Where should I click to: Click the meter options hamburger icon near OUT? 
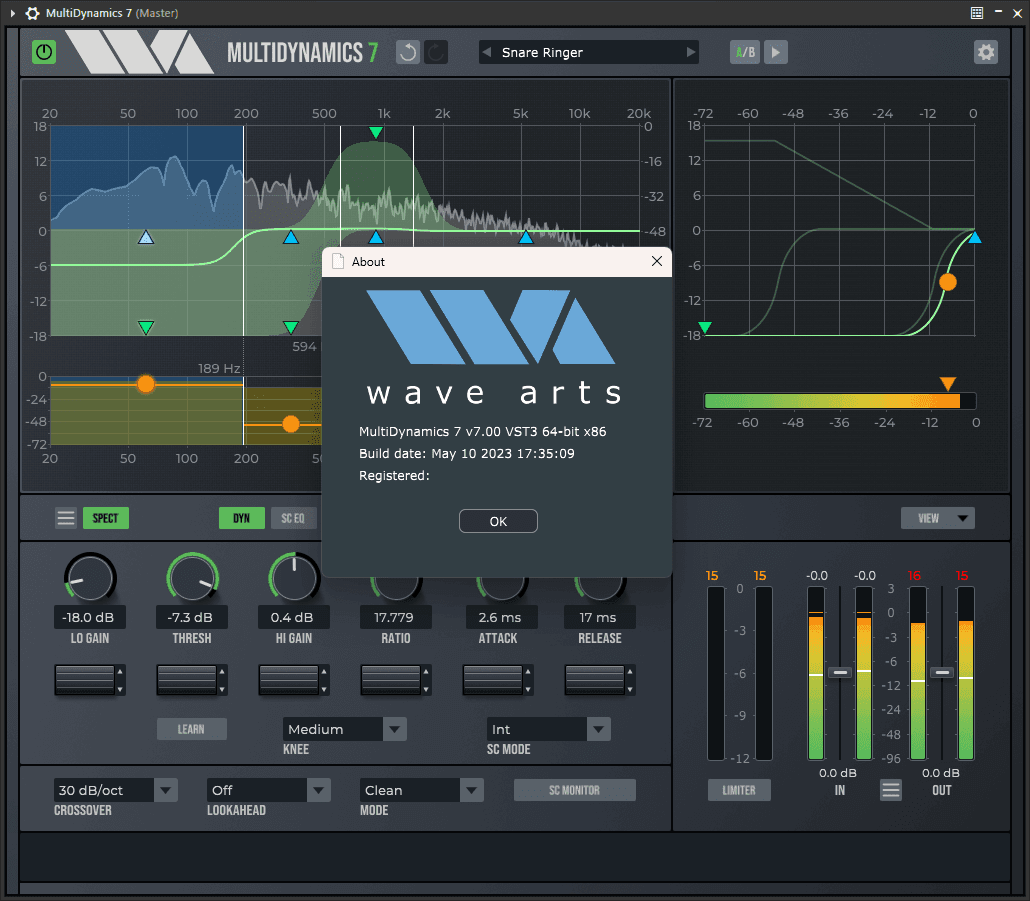click(x=891, y=790)
